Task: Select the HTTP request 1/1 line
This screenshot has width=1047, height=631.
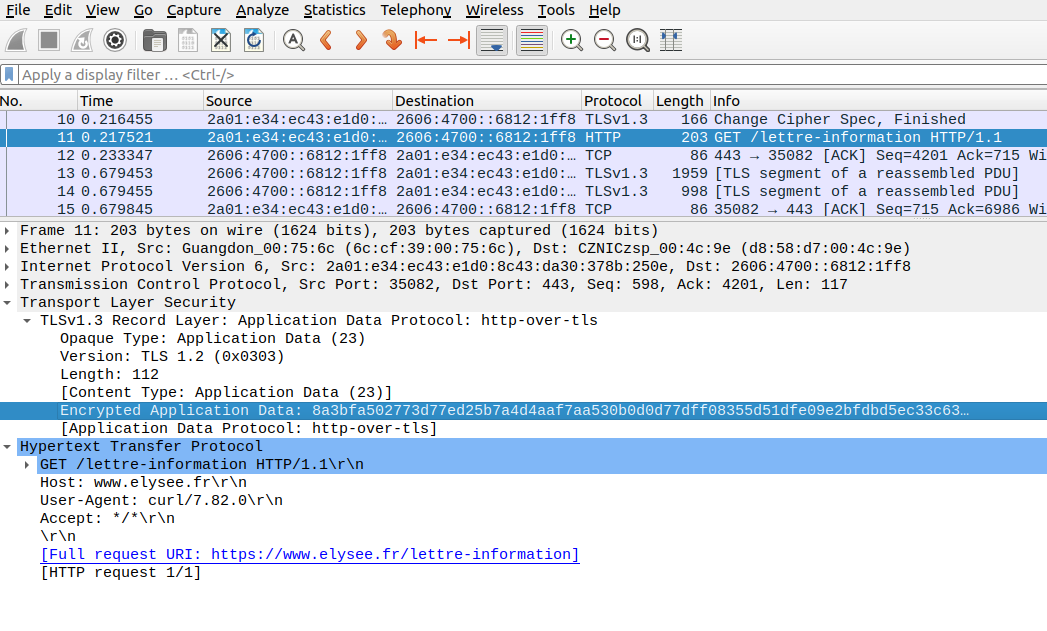Action: click(121, 573)
